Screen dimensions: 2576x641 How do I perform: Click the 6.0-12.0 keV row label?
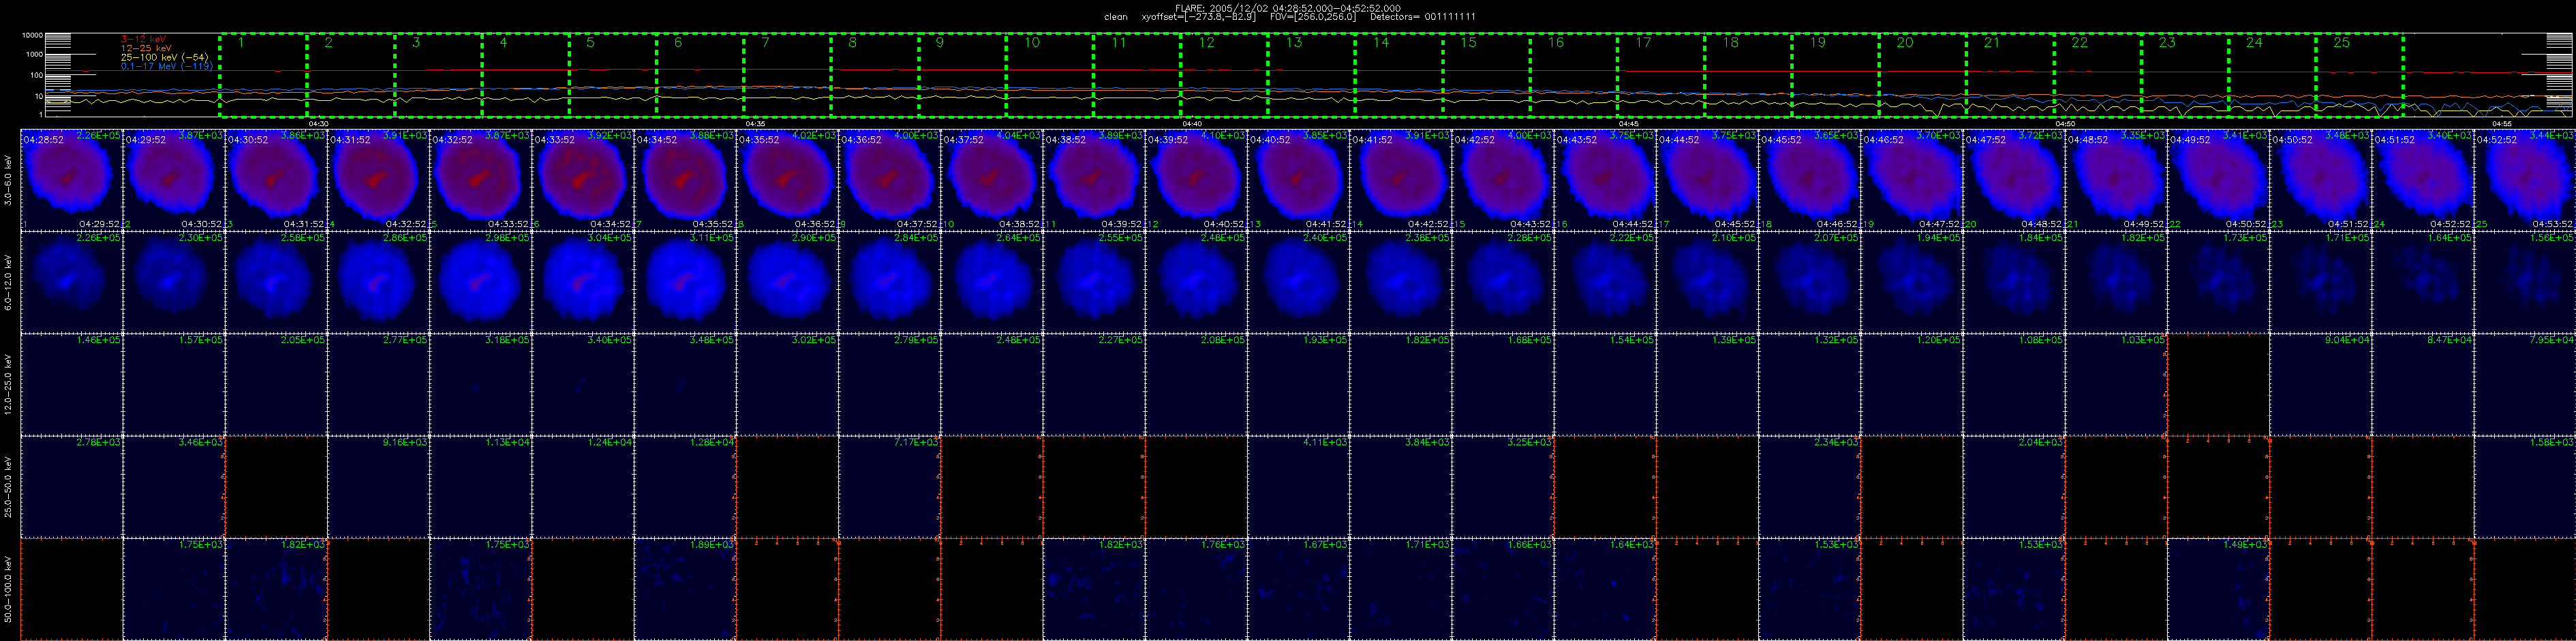coord(9,282)
